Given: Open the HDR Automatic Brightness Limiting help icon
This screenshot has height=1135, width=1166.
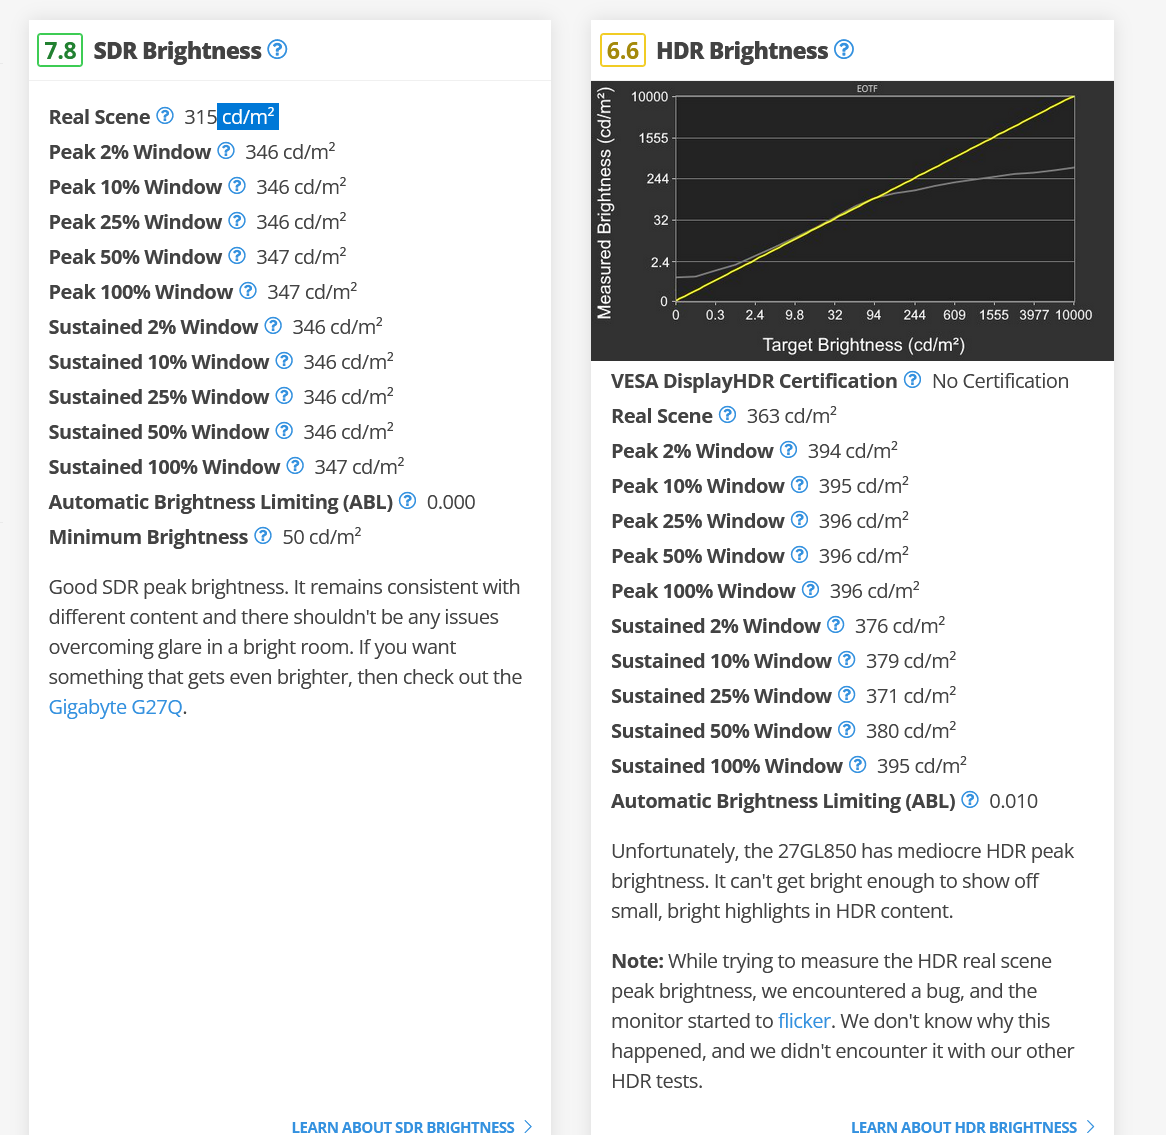Looking at the screenshot, I should coord(969,800).
